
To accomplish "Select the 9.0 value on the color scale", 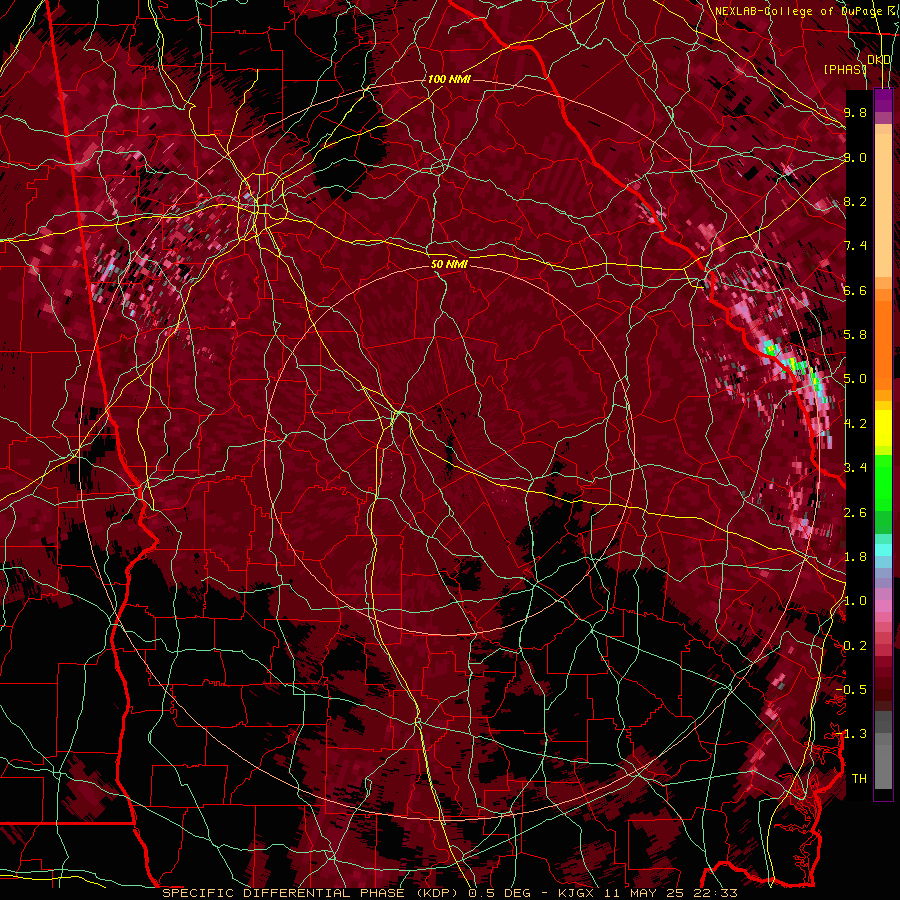I will click(855, 157).
